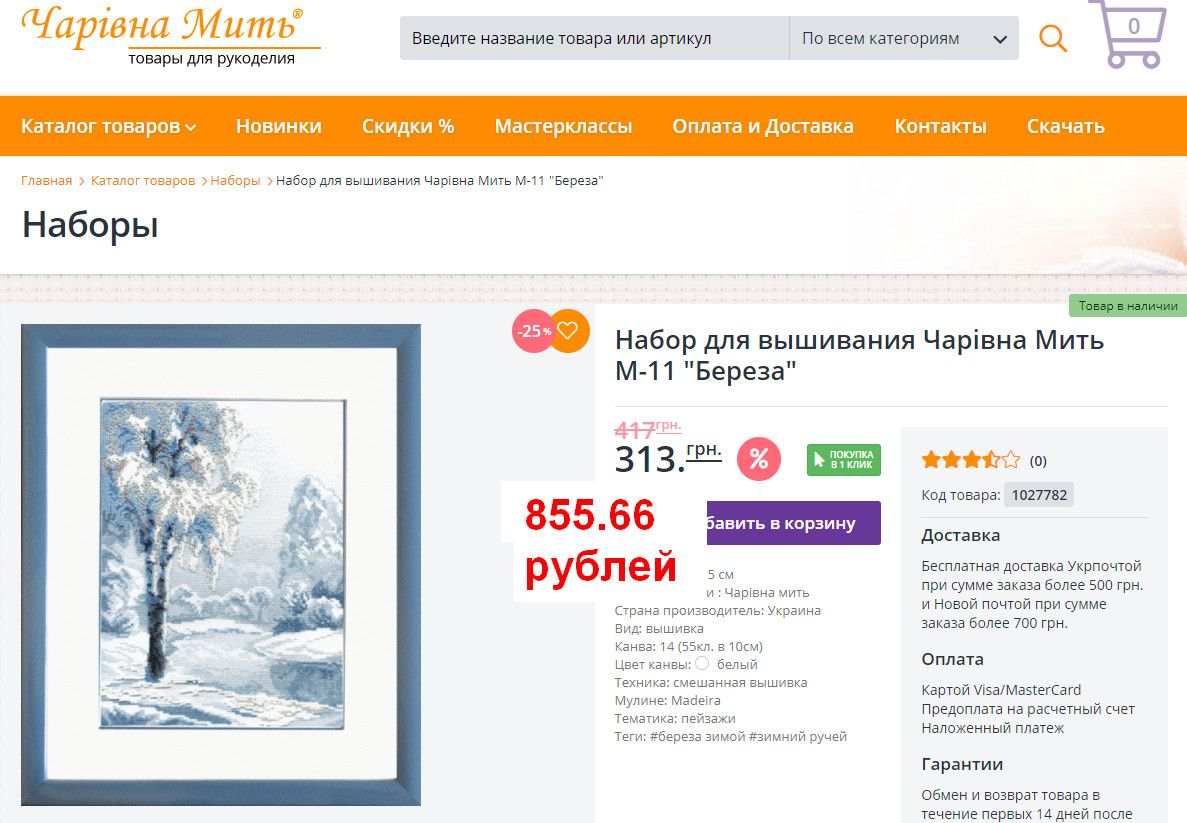Open the Скидки % menu item
This screenshot has height=823, width=1187.
click(x=408, y=126)
